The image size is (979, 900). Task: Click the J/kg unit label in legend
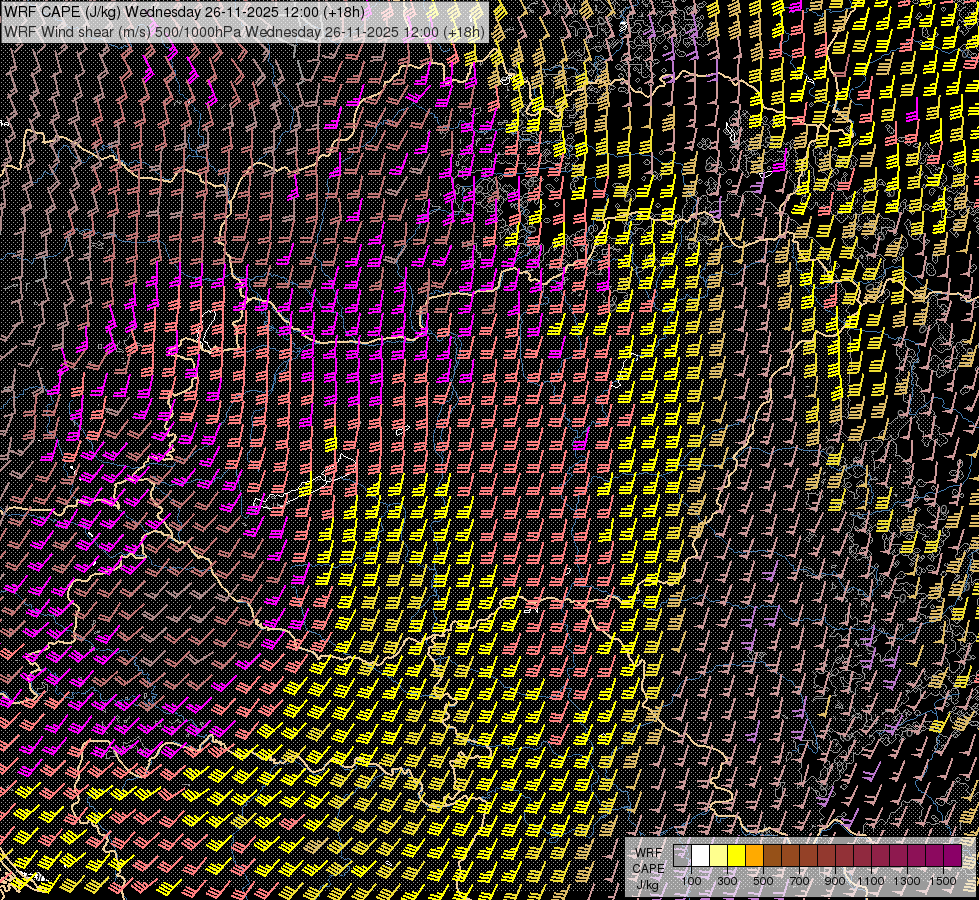[647, 885]
